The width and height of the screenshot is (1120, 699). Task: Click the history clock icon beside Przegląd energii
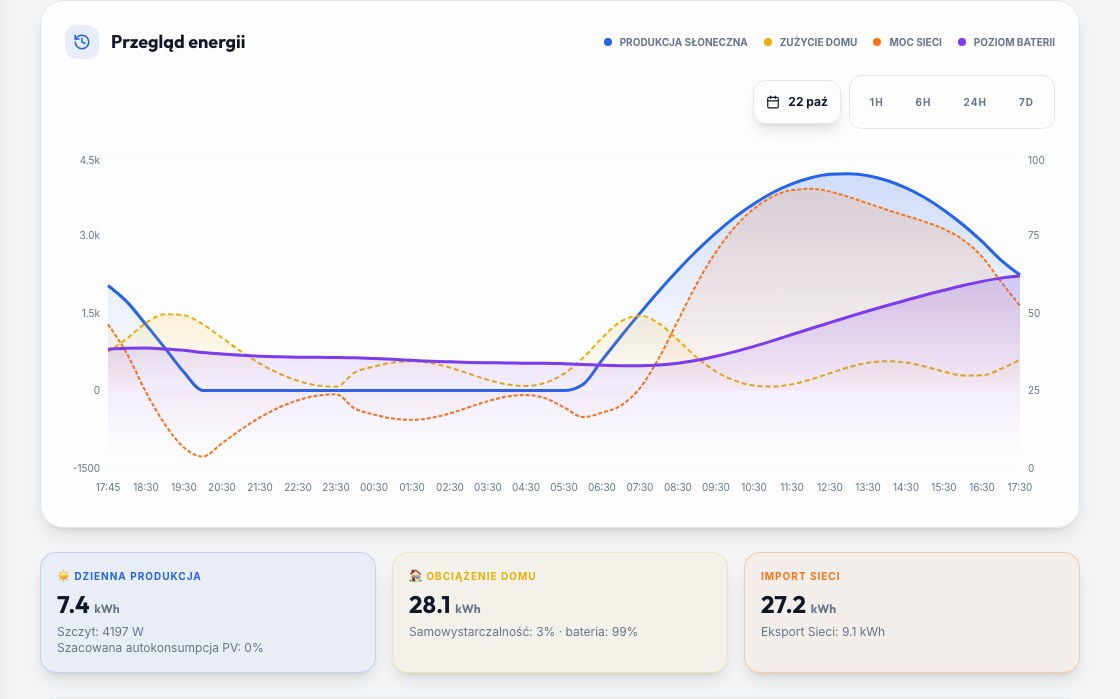tap(82, 42)
